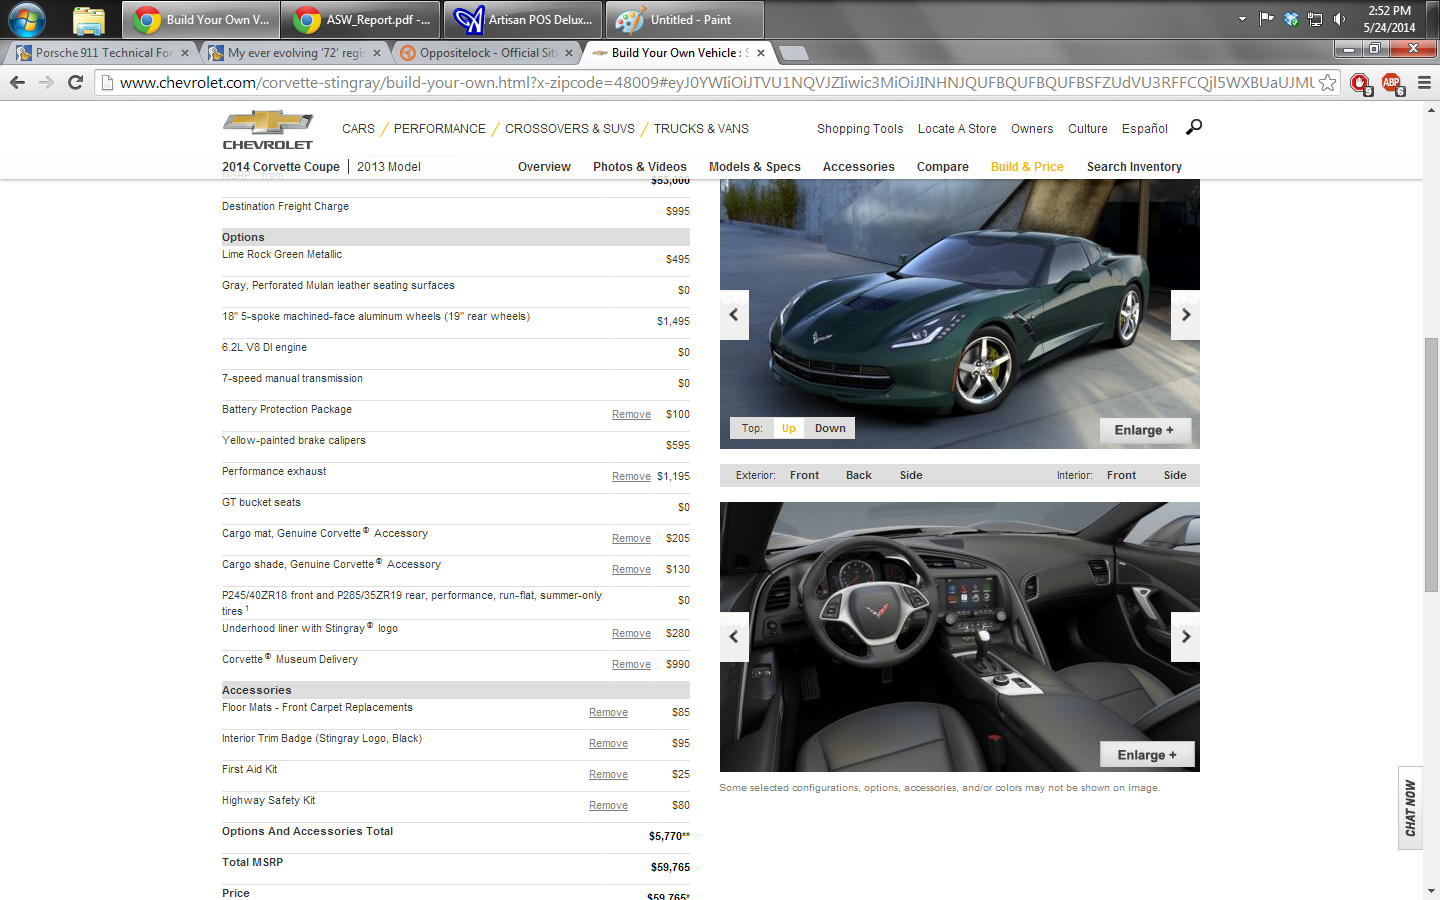Select Build & Price section
Screen dimensions: 1440x900
pyautogui.click(x=1027, y=167)
